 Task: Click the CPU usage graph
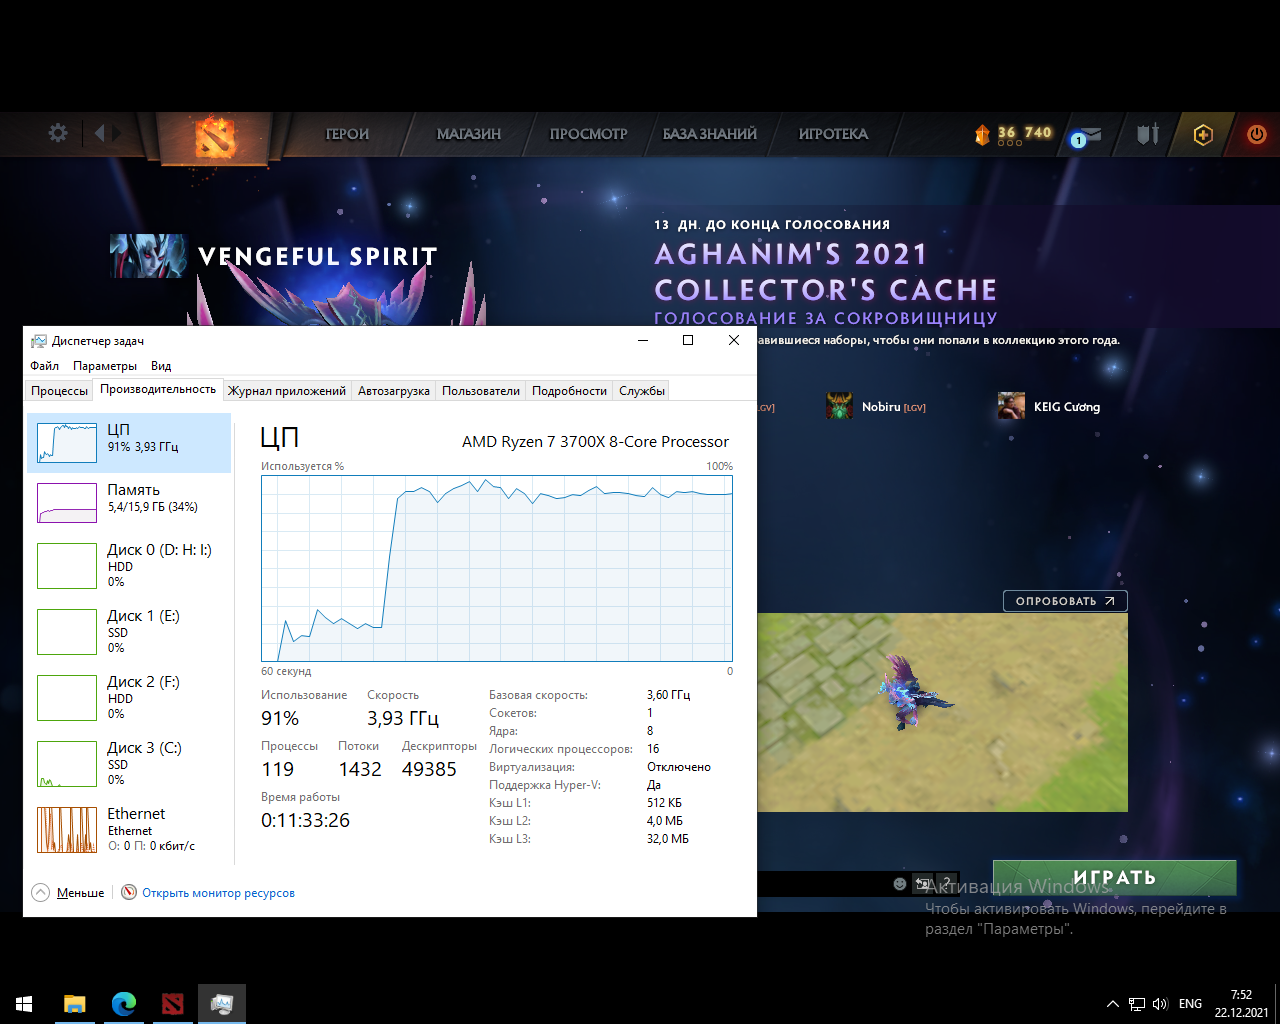click(x=497, y=568)
